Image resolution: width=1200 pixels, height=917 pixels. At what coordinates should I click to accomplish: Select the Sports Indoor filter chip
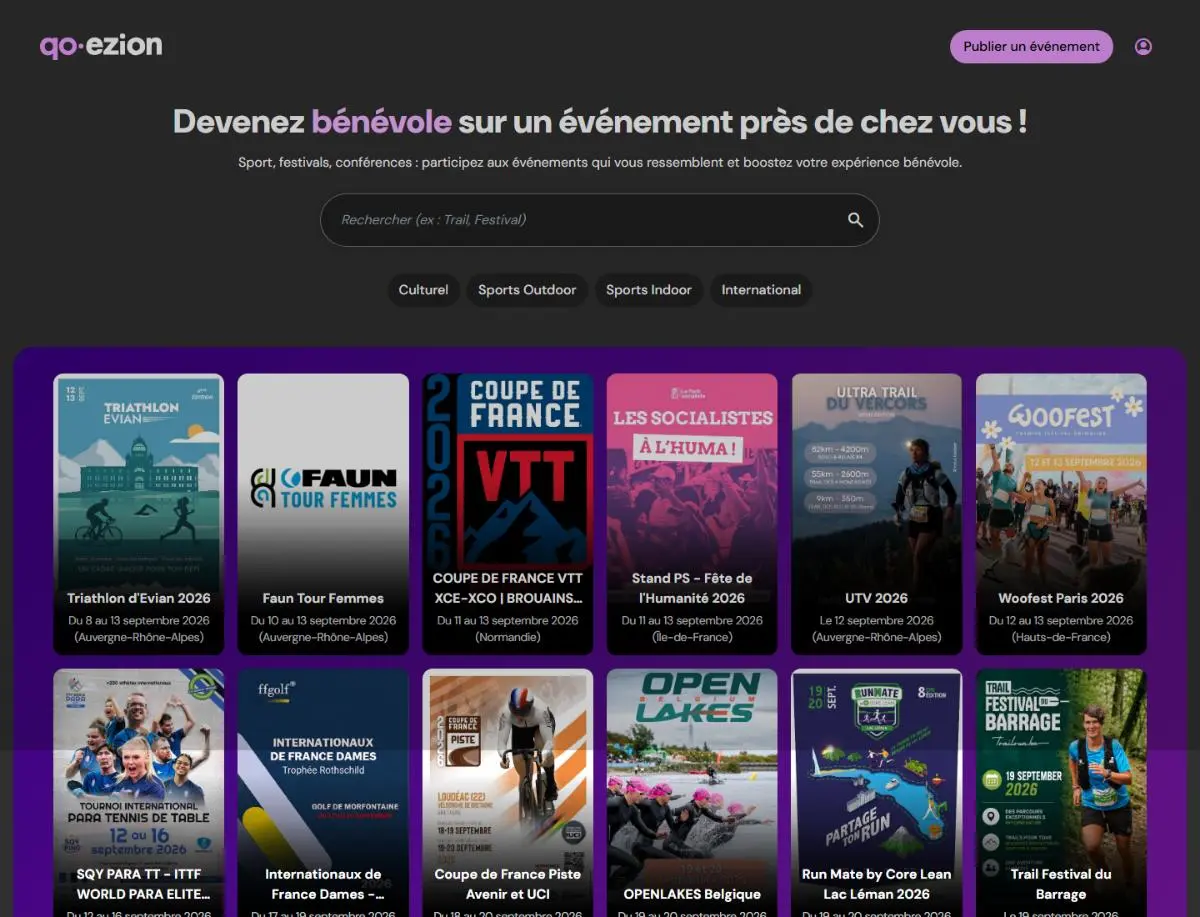click(649, 290)
